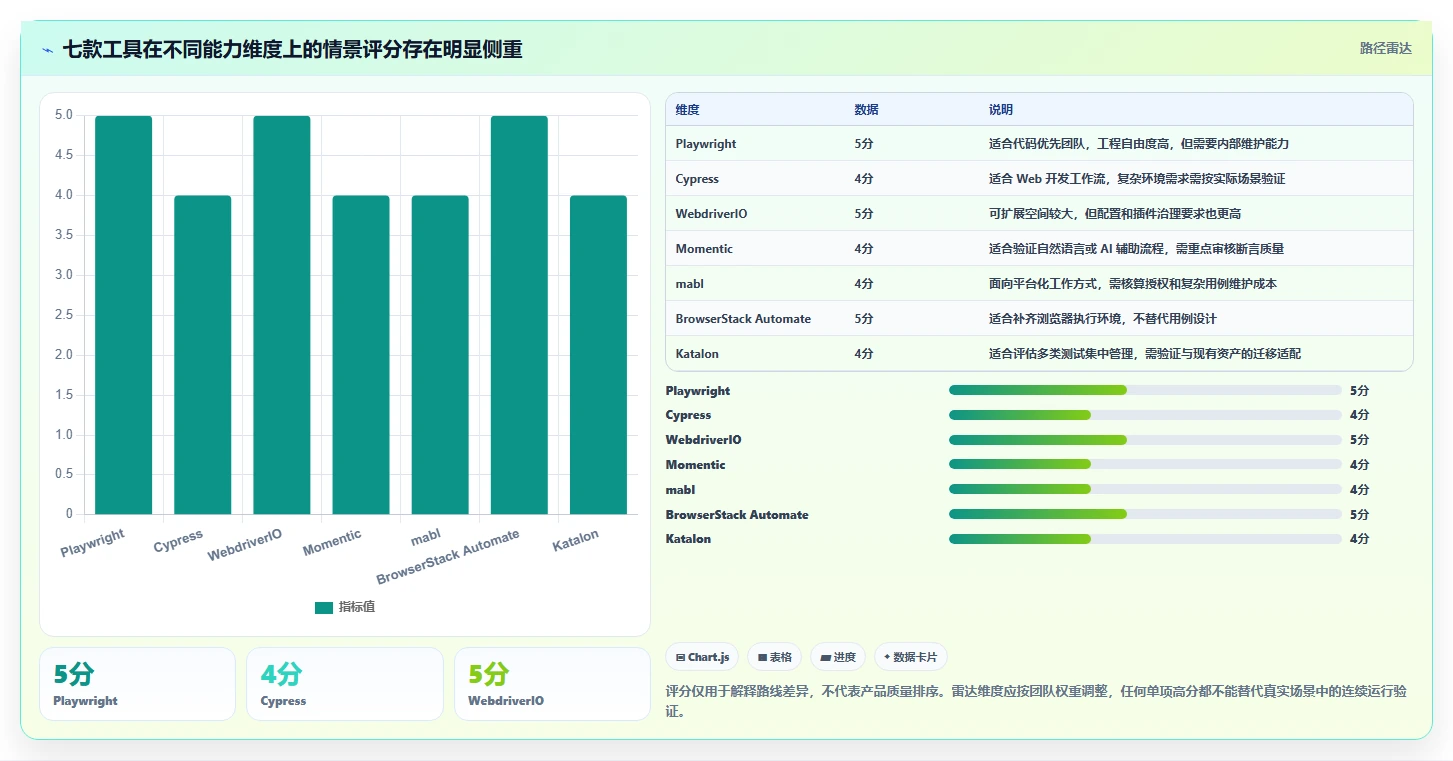Click the 指标值 legend label
This screenshot has height=761, width=1453.
click(357, 607)
